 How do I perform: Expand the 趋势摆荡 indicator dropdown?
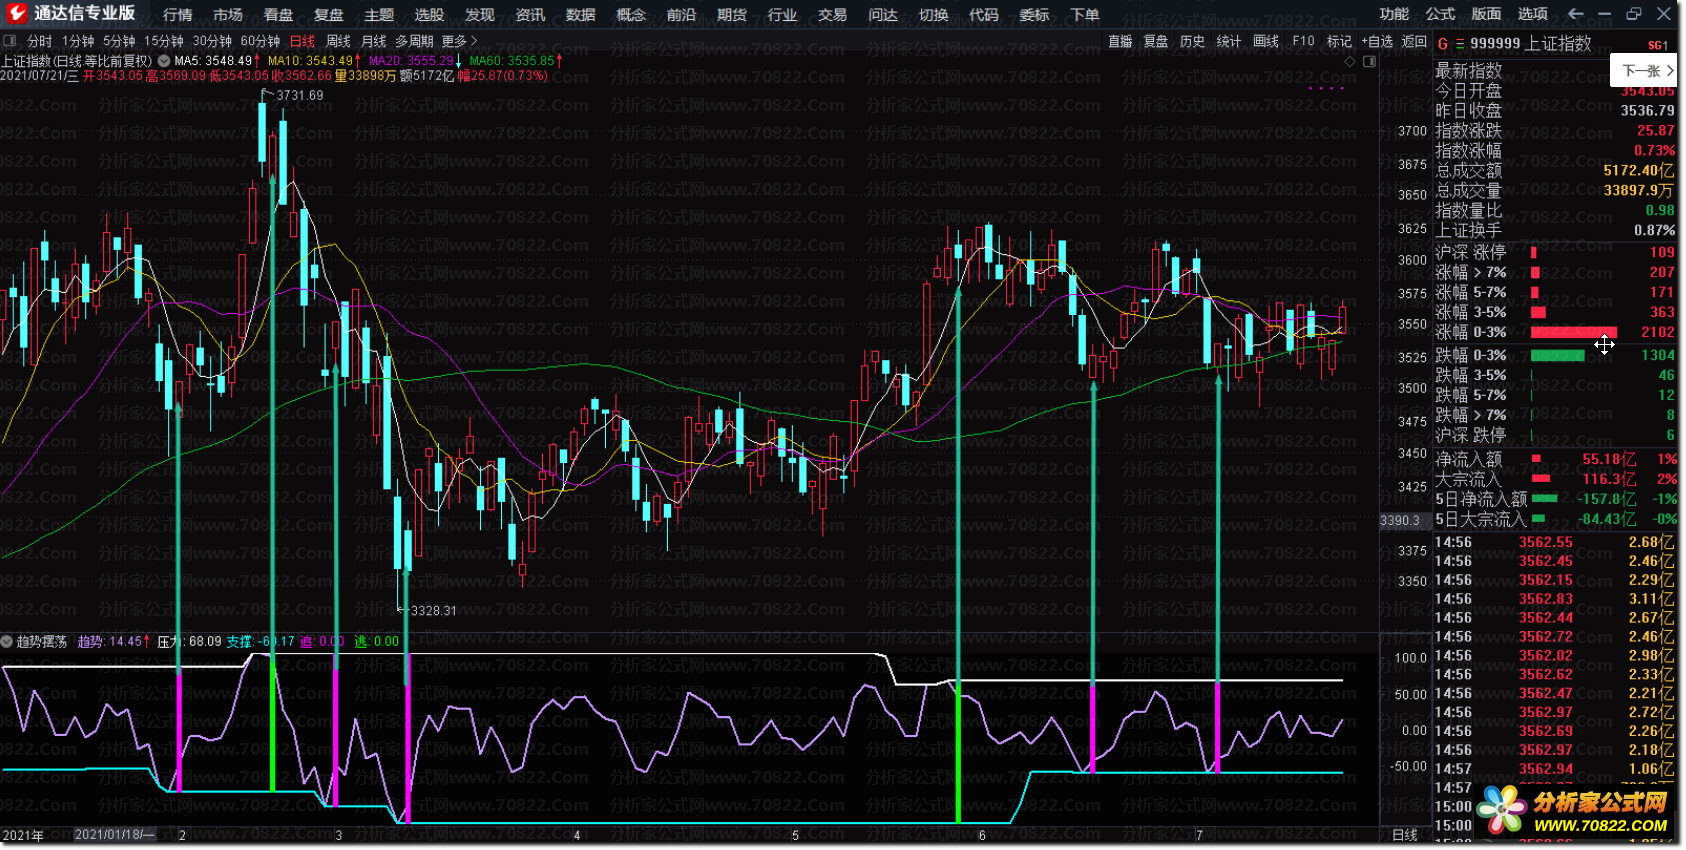8,641
